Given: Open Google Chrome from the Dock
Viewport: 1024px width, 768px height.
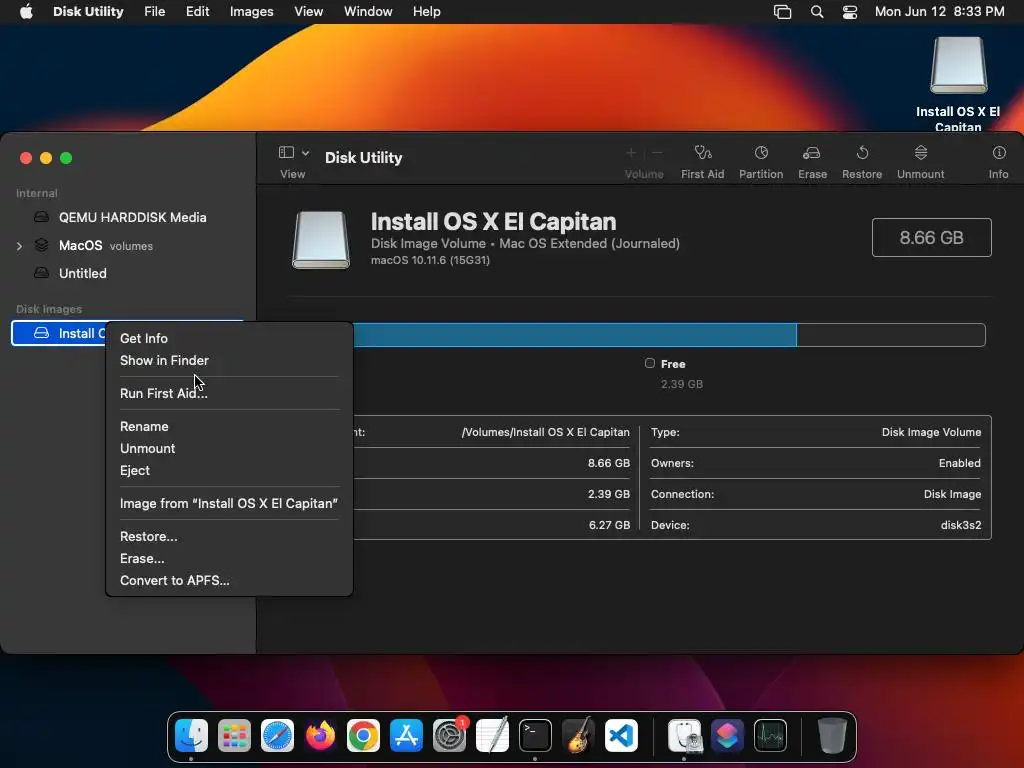Looking at the screenshot, I should [363, 736].
